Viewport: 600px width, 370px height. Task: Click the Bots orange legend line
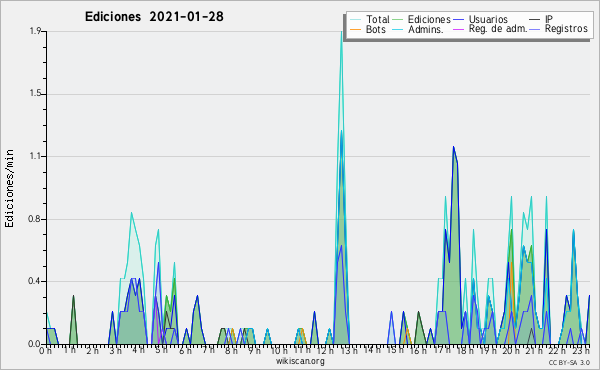(355, 29)
